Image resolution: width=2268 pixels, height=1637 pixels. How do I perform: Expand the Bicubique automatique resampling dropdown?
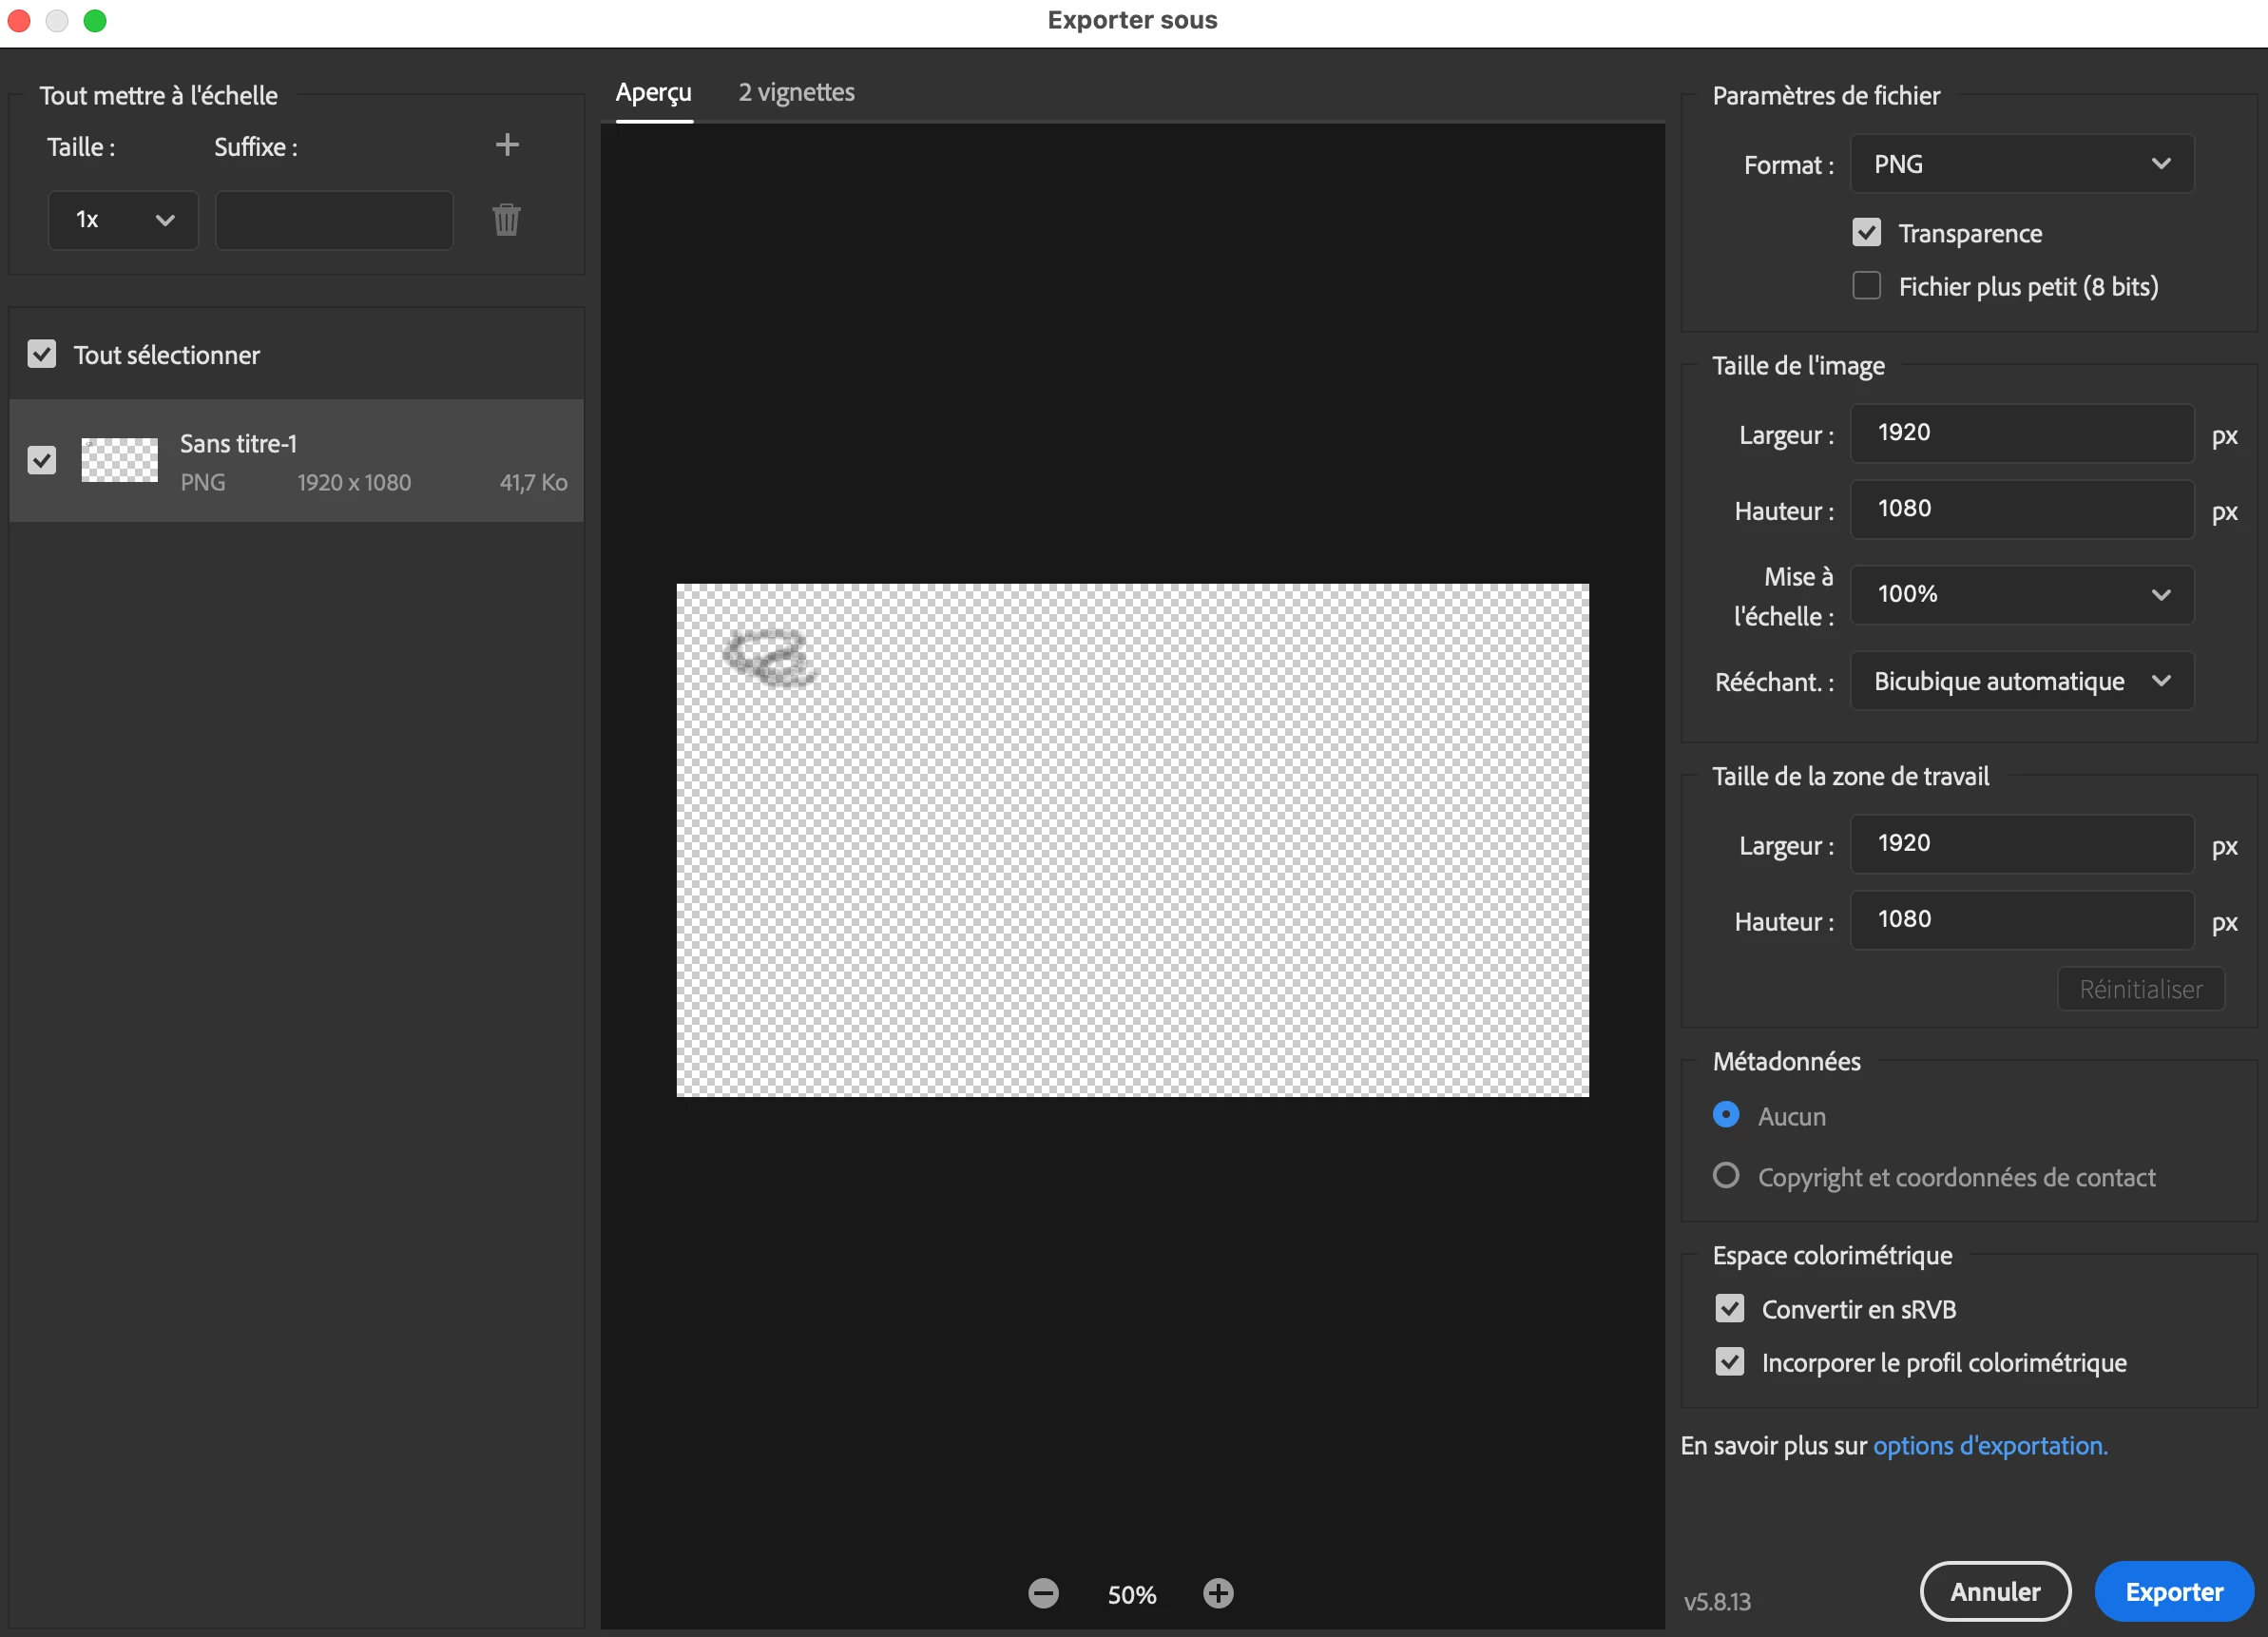coord(2021,681)
